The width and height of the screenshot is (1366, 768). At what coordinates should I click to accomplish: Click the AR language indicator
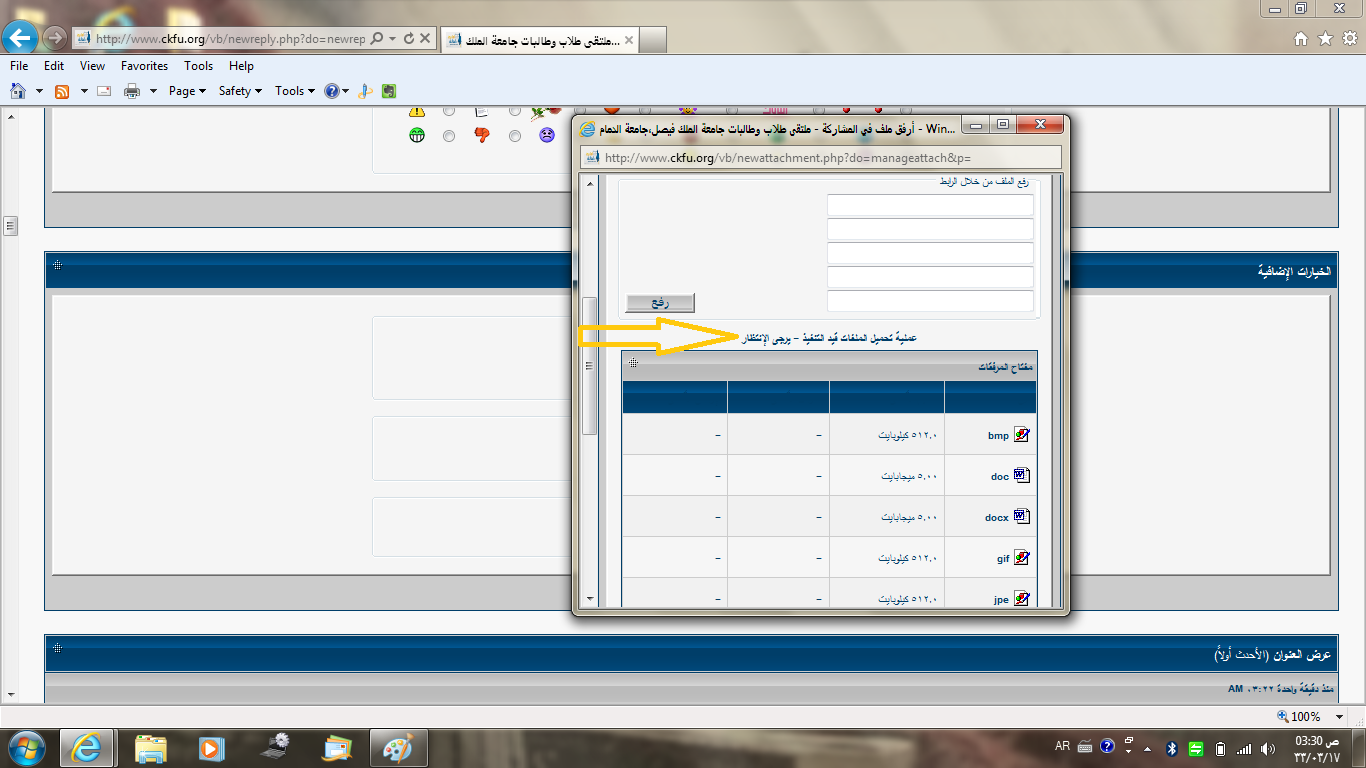tap(1062, 747)
